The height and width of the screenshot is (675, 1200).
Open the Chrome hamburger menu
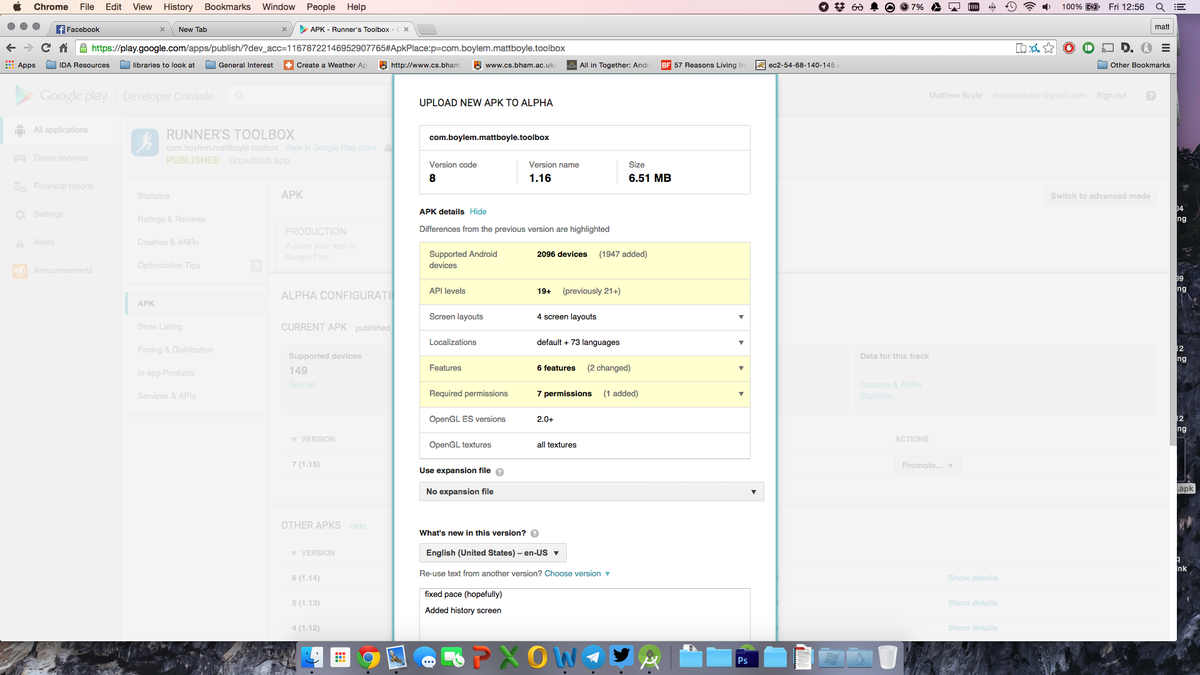point(1166,48)
